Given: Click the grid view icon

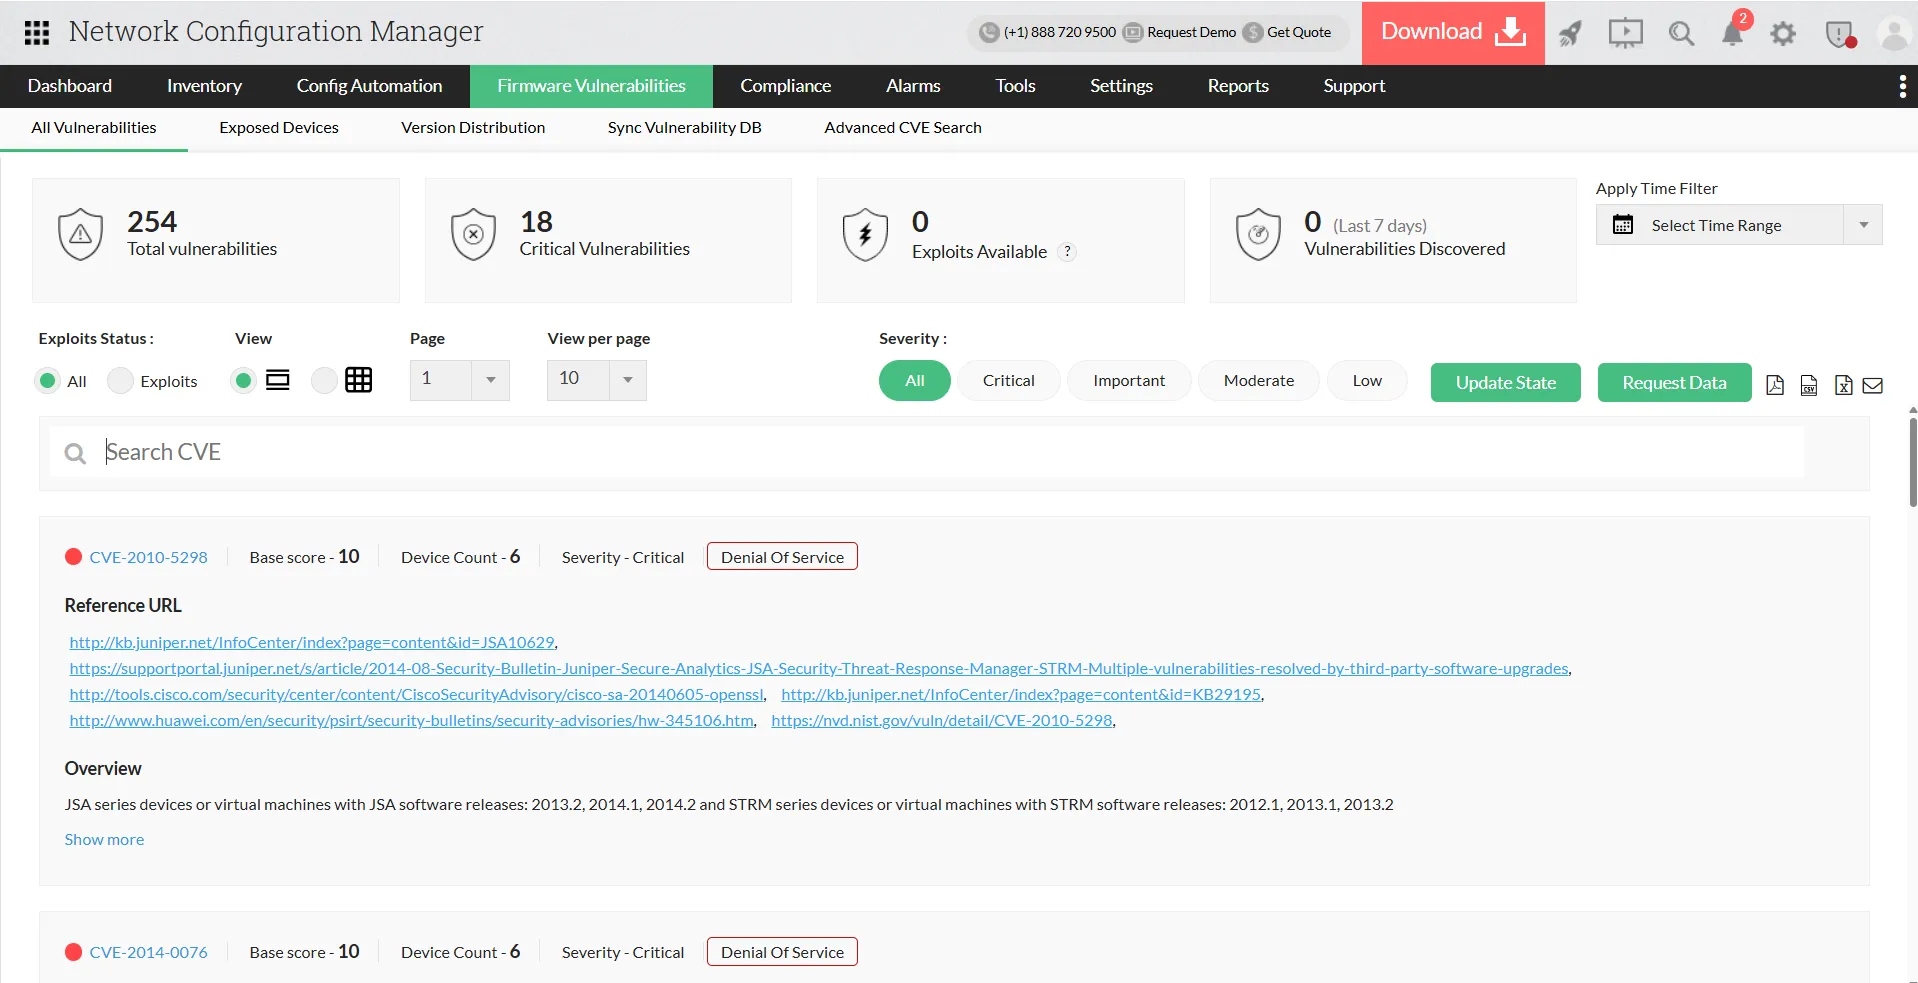Looking at the screenshot, I should [359, 380].
